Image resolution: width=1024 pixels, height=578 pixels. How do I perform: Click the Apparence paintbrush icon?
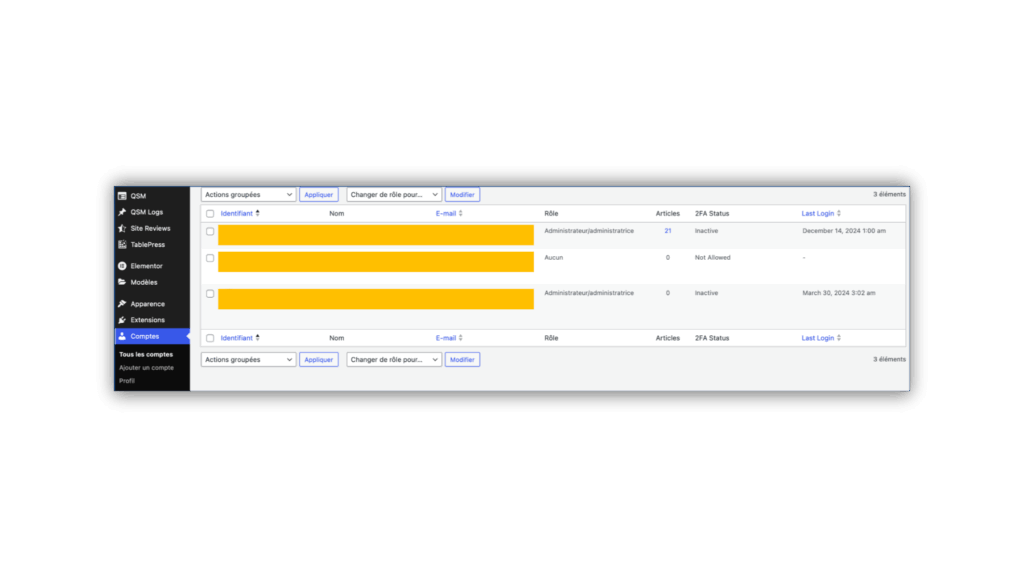[x=122, y=304]
